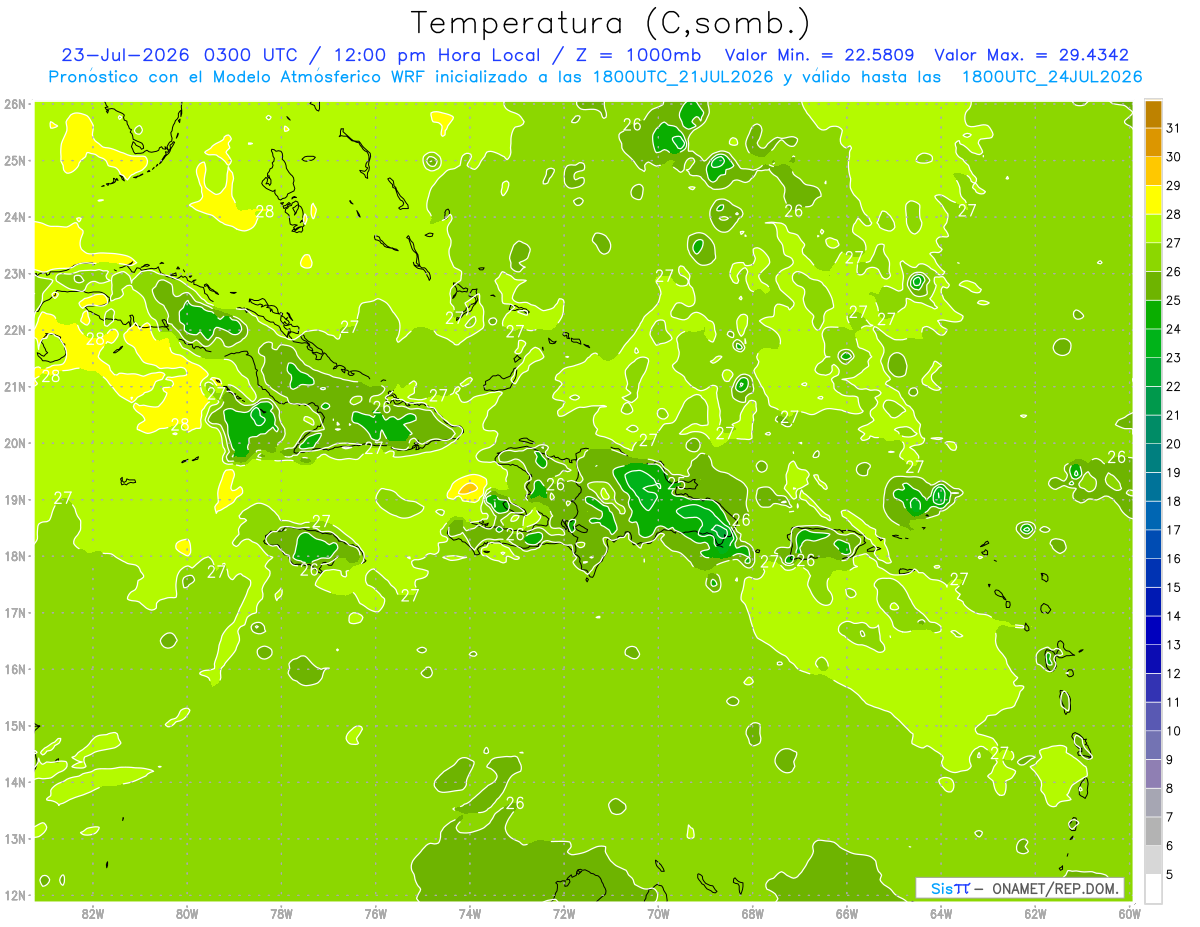Click the '31' value in the color legend

coord(1174,128)
